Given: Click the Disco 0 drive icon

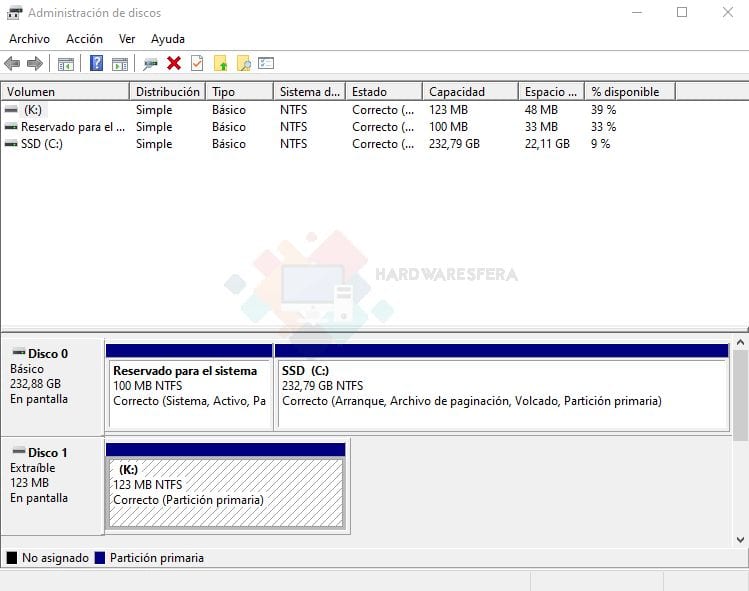Looking at the screenshot, I should click(19, 353).
